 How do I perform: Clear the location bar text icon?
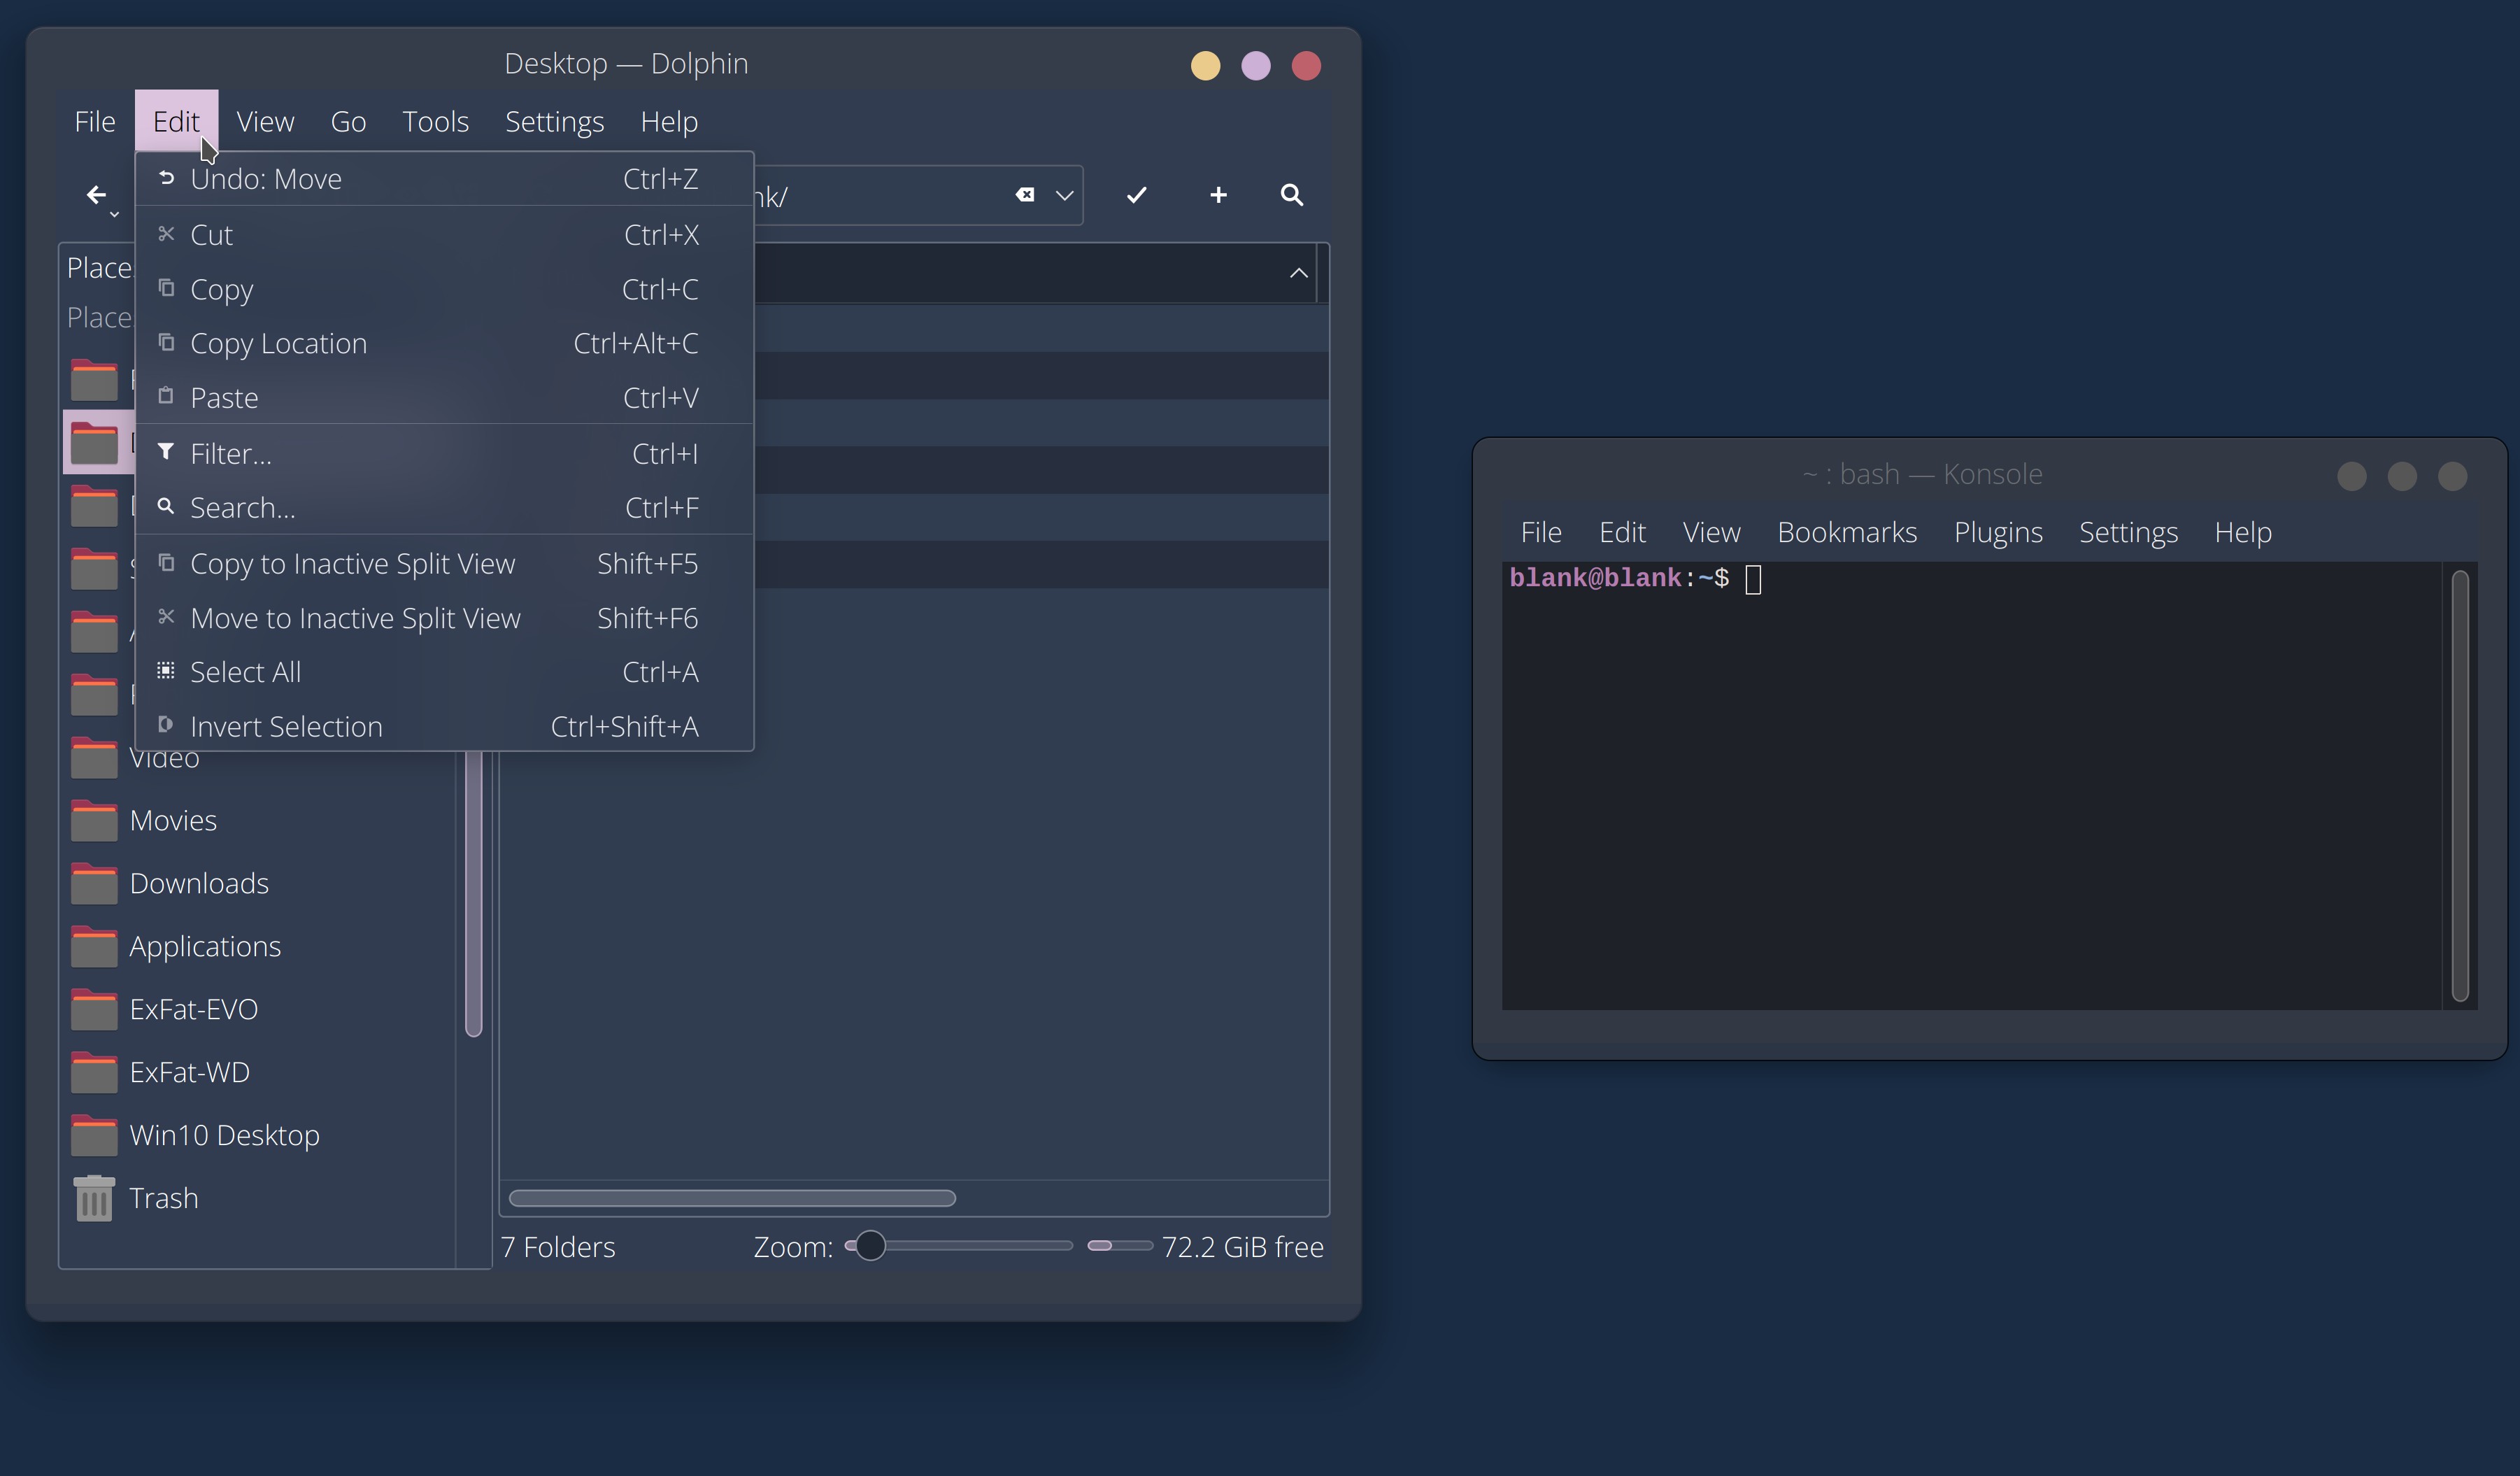pyautogui.click(x=1025, y=195)
